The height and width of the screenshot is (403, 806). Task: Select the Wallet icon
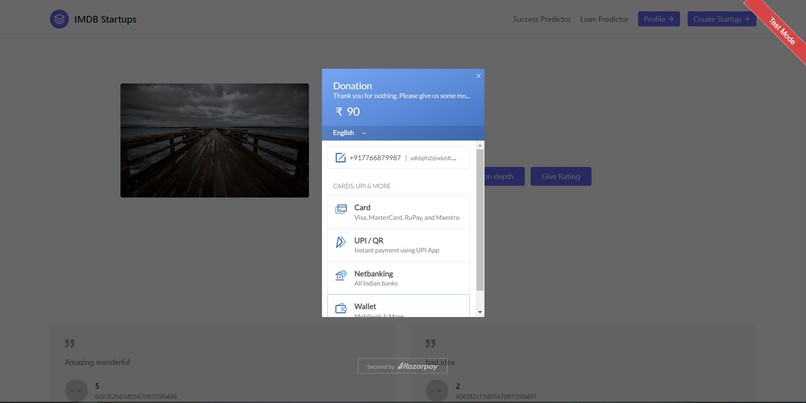pyautogui.click(x=341, y=308)
